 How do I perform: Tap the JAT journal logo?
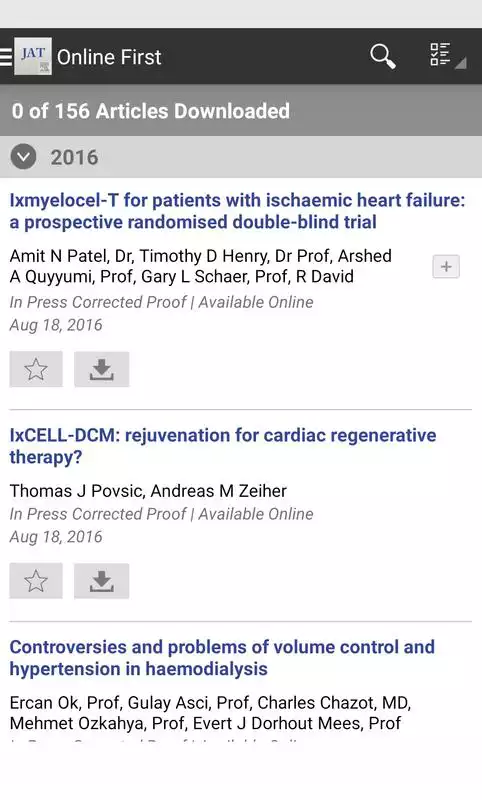point(33,56)
